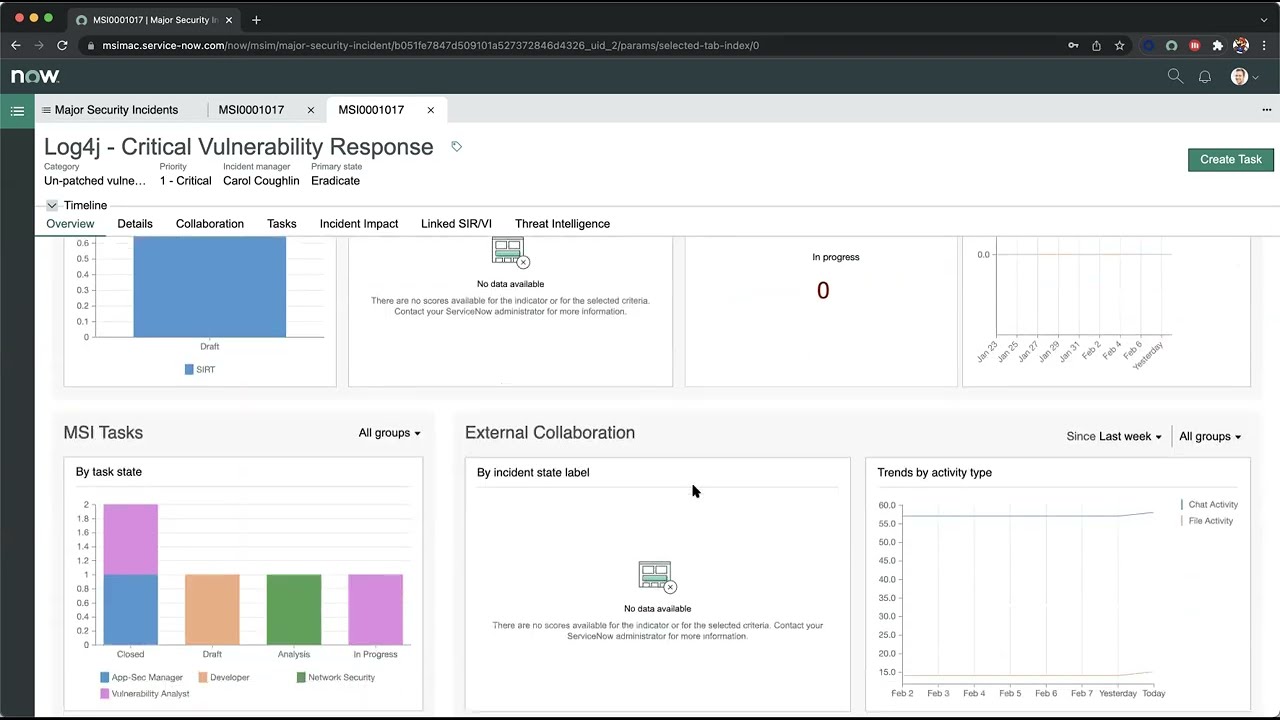
Task: Switch to the Details tab
Action: 135,224
